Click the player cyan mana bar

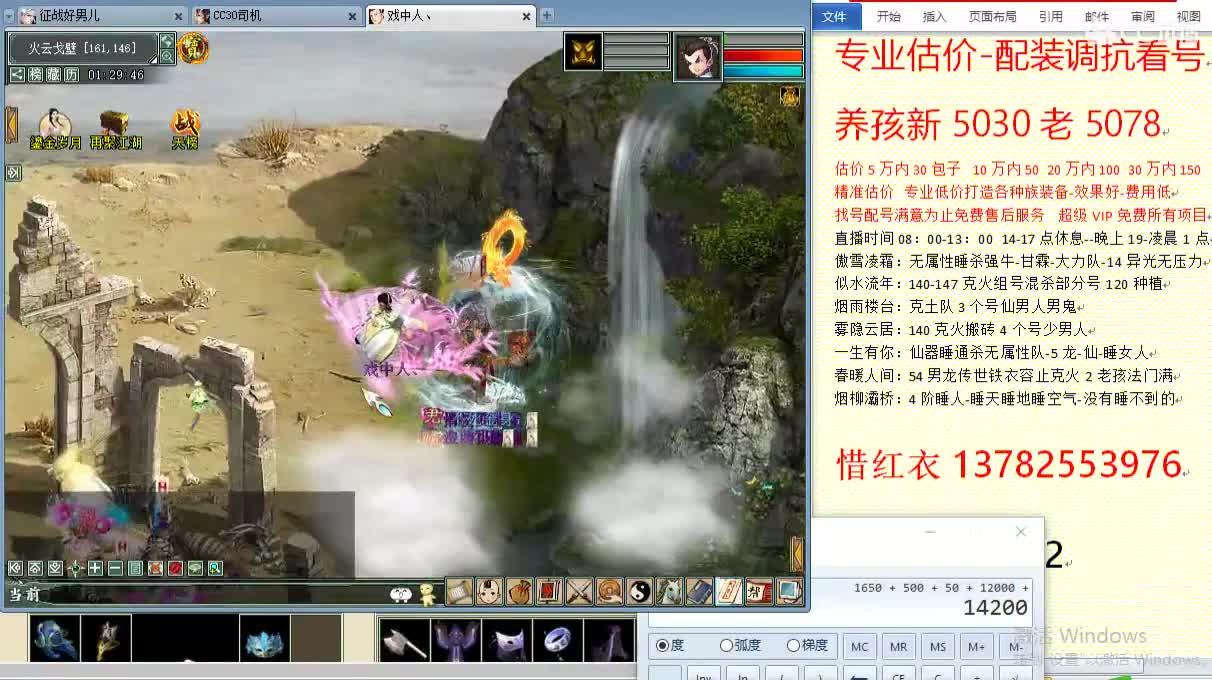click(x=763, y=71)
